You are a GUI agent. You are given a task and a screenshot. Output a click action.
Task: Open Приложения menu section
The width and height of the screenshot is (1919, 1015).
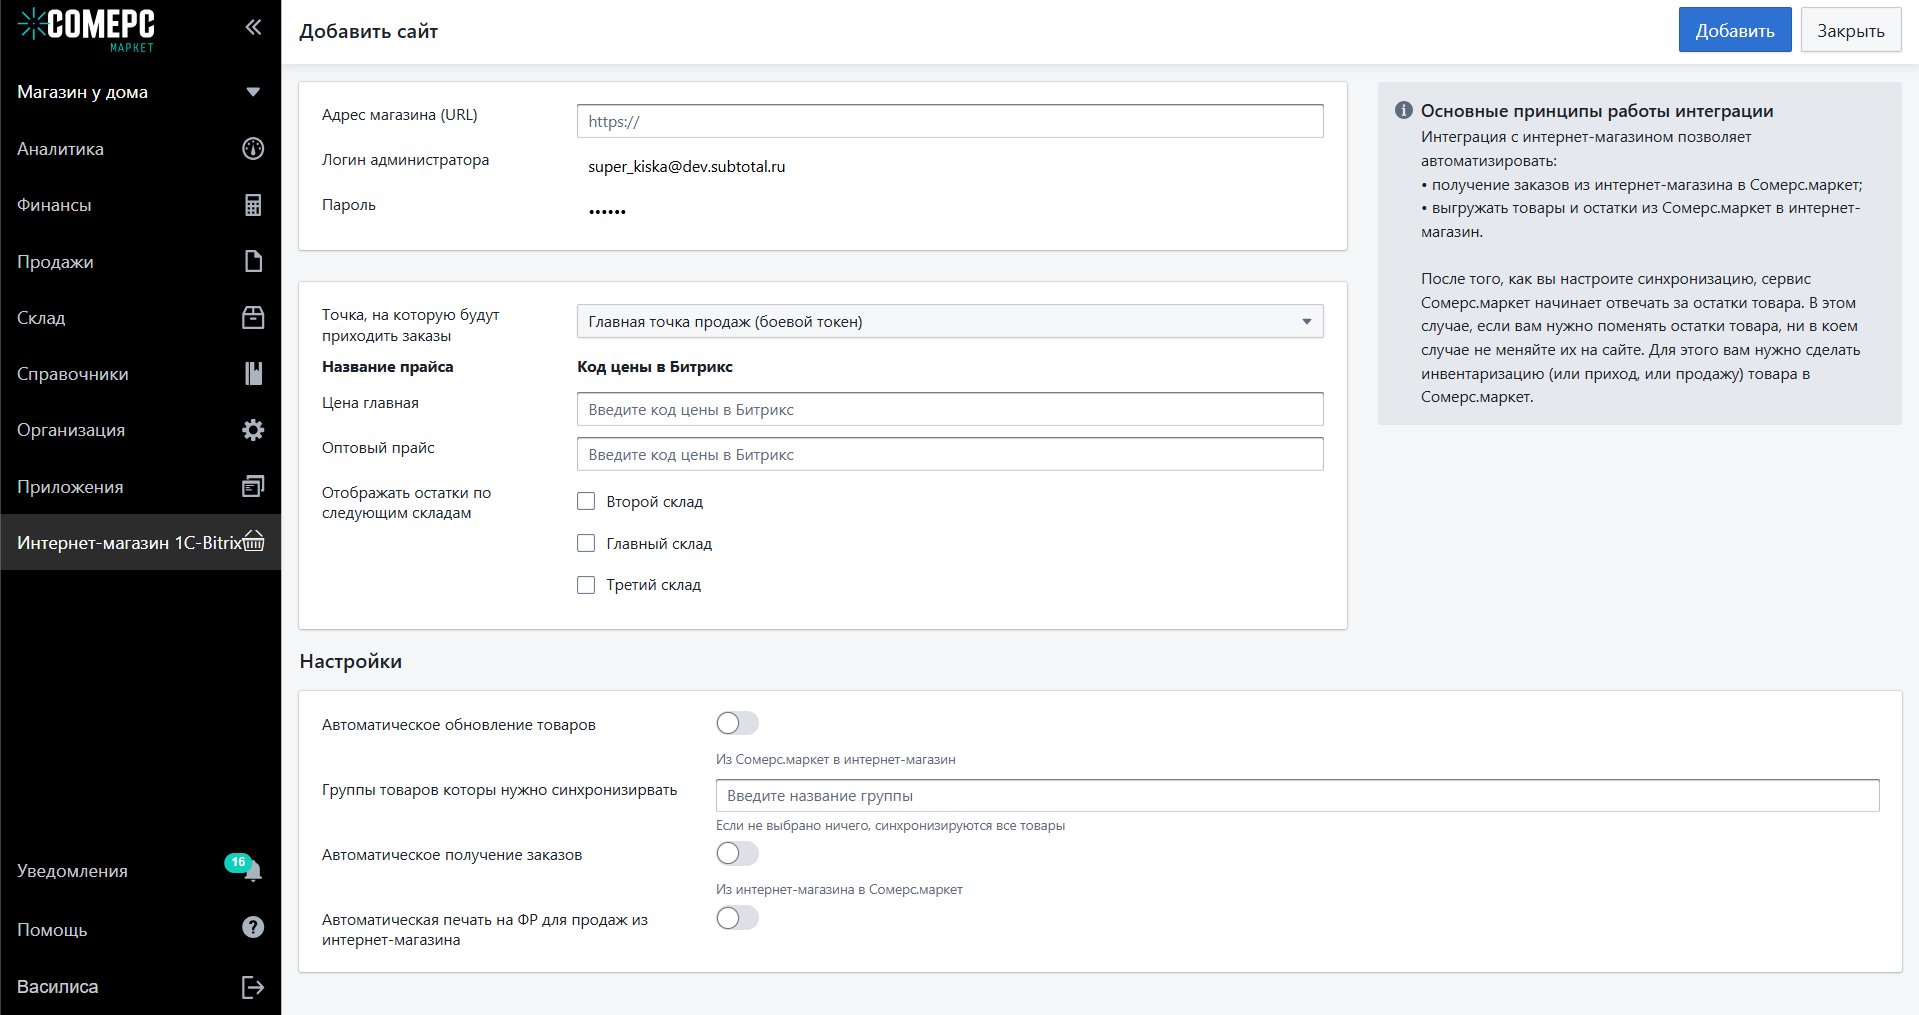click(x=140, y=487)
